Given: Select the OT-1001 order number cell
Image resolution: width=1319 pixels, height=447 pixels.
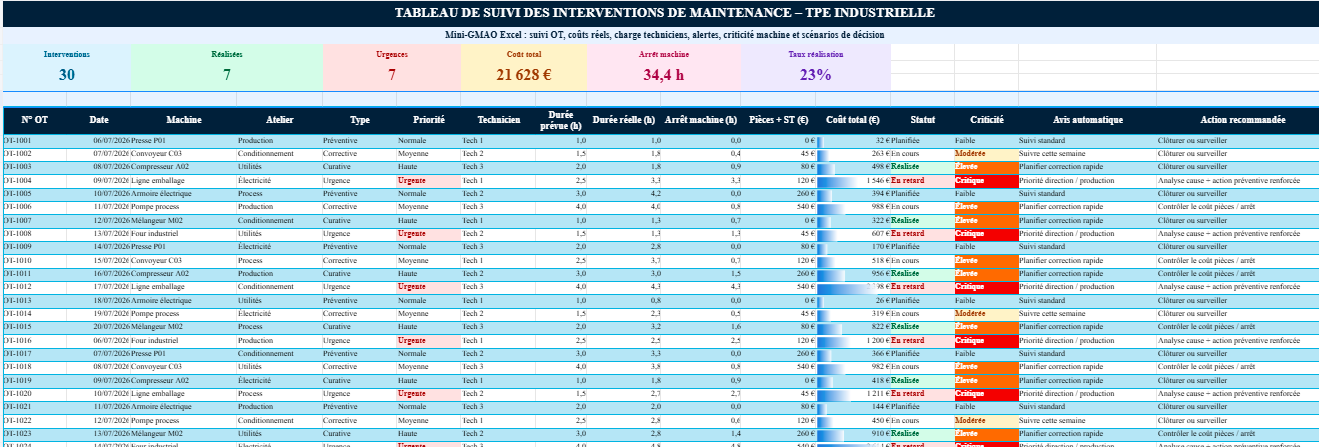Looking at the screenshot, I should [x=34, y=141].
